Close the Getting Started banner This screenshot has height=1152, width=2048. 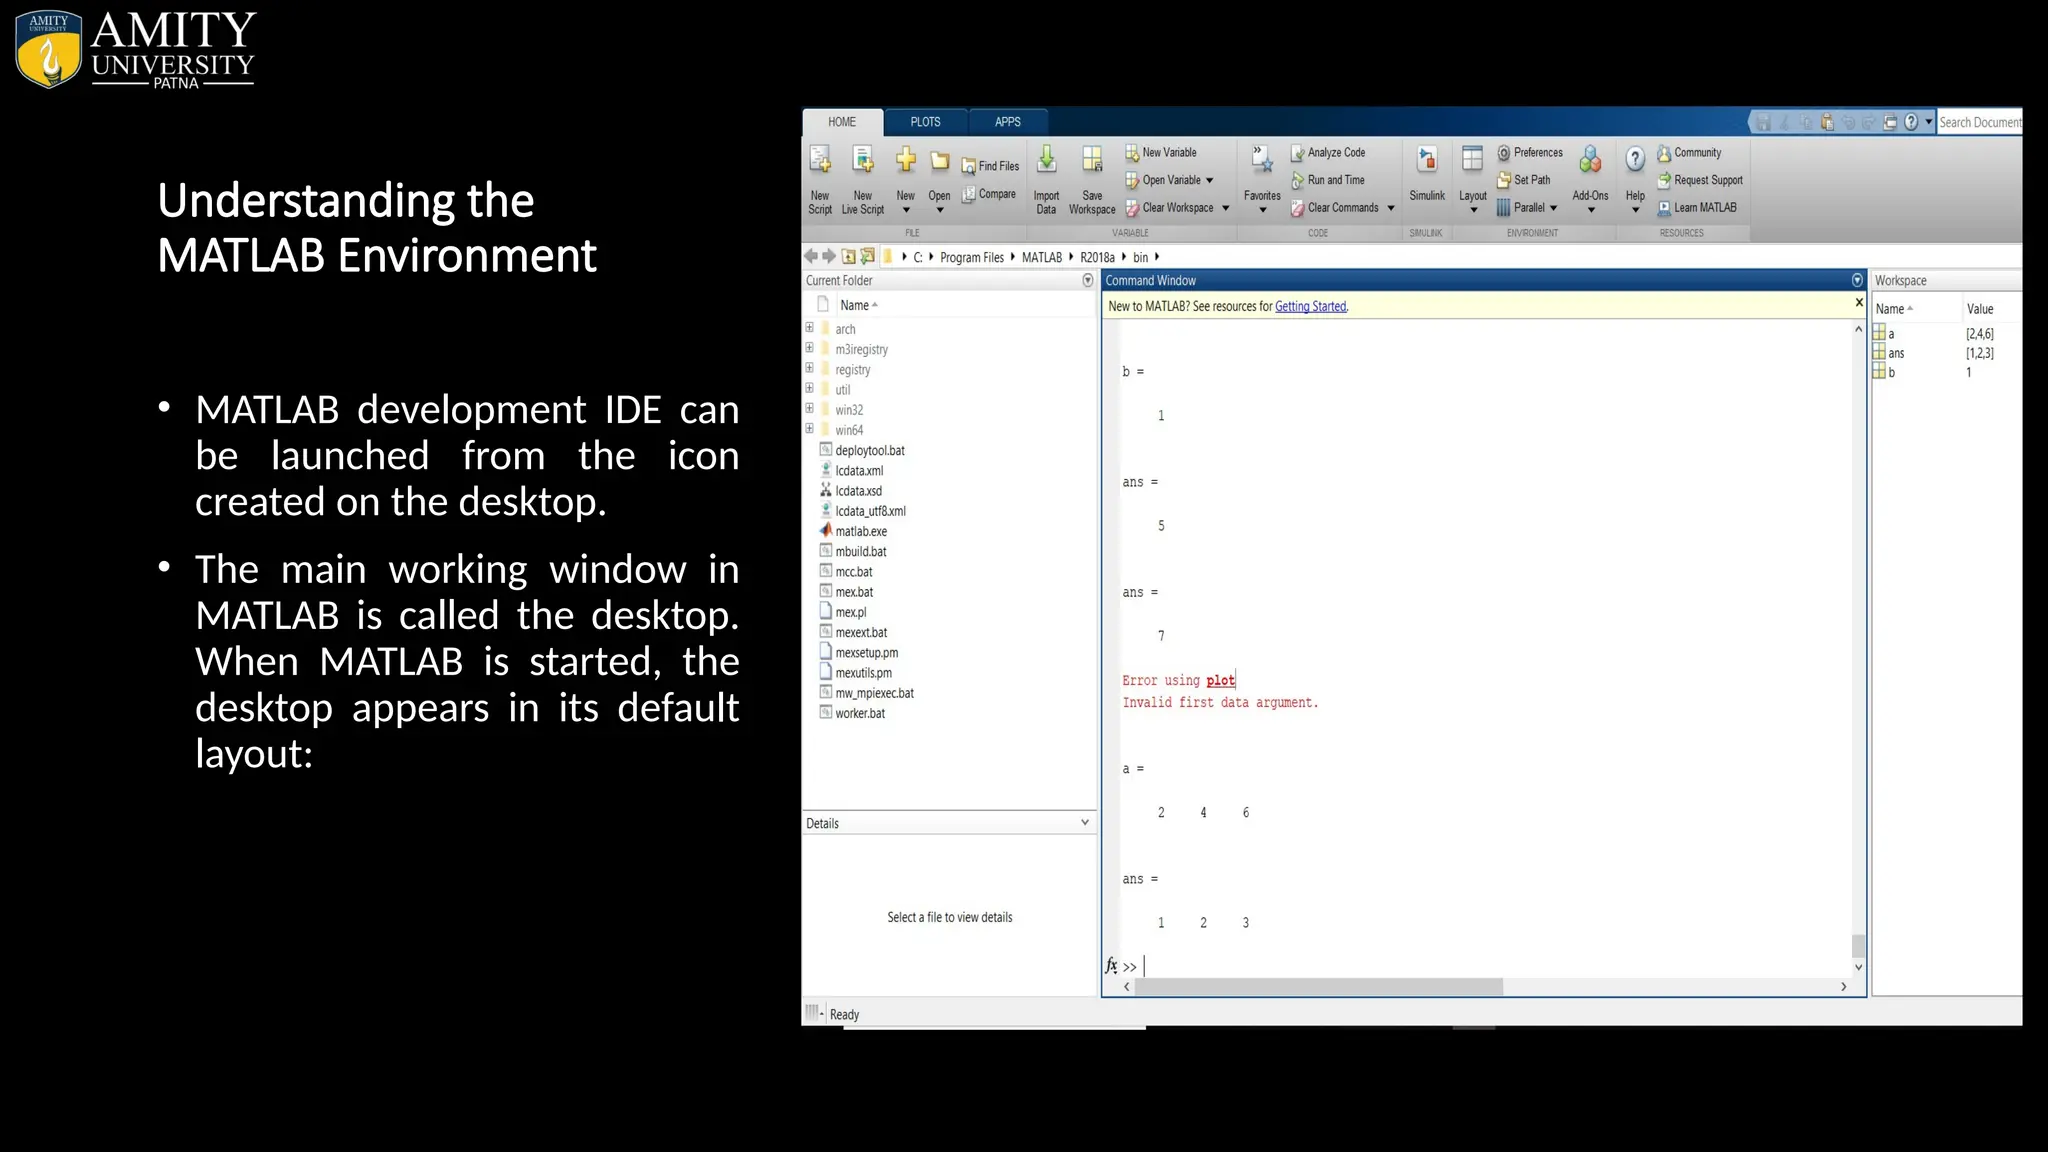coord(1859,303)
